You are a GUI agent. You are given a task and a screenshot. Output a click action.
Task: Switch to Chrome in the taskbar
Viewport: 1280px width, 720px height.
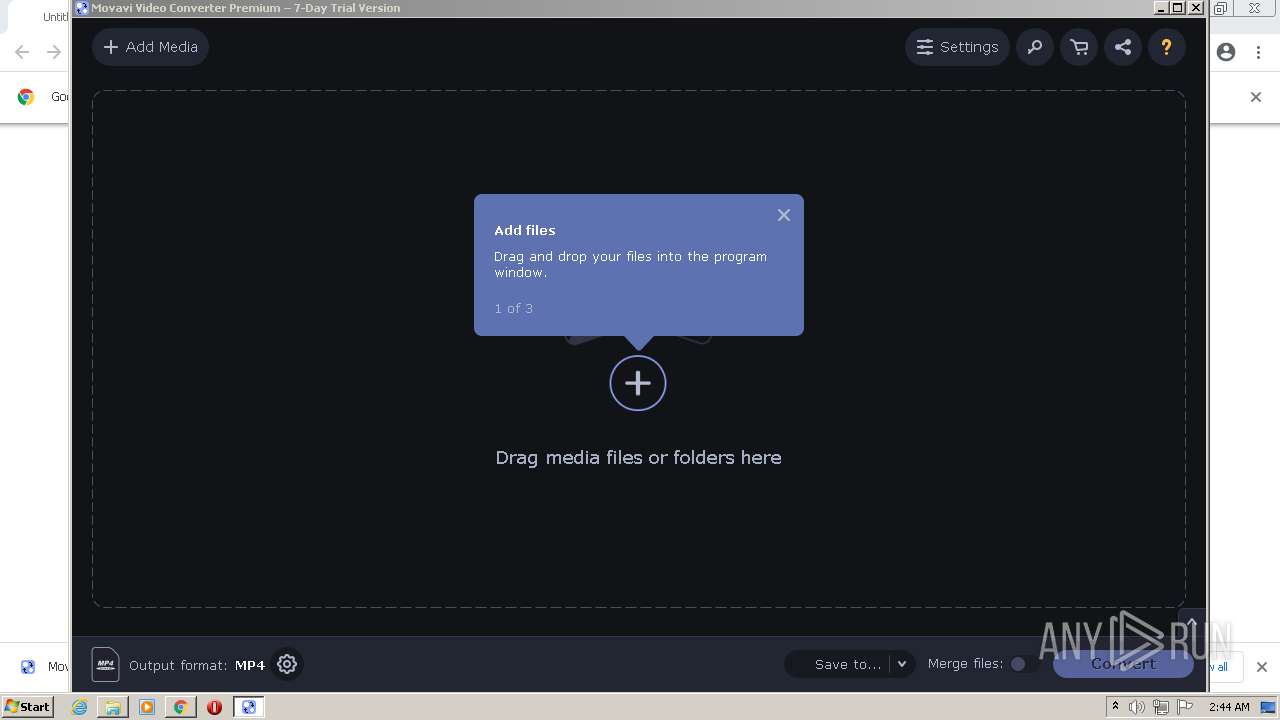(x=180, y=707)
